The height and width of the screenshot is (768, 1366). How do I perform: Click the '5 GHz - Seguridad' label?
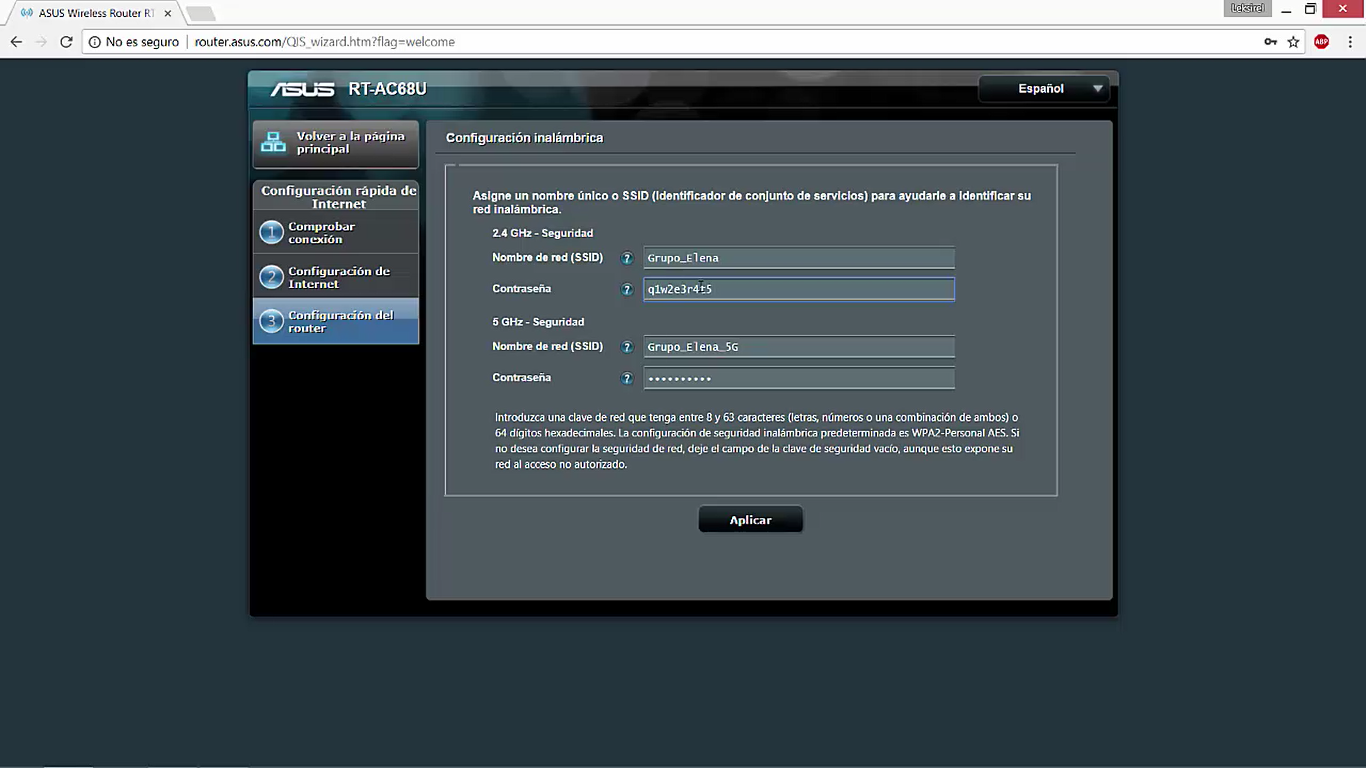538,322
